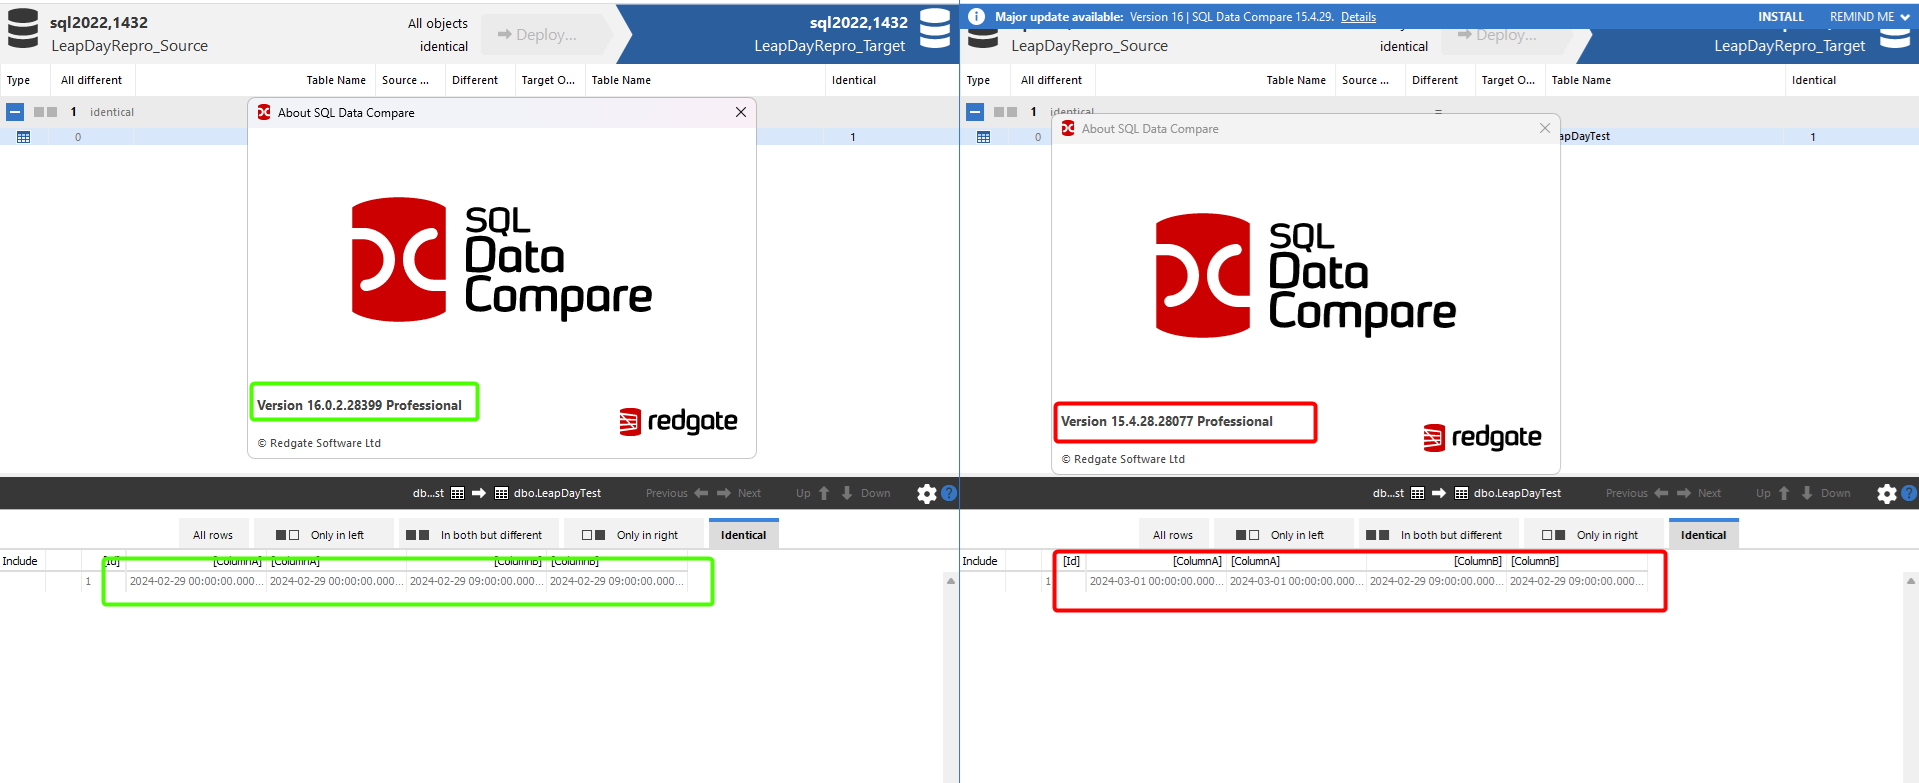Click the settings gear icon in left window
This screenshot has width=1919, height=783.
(x=926, y=494)
